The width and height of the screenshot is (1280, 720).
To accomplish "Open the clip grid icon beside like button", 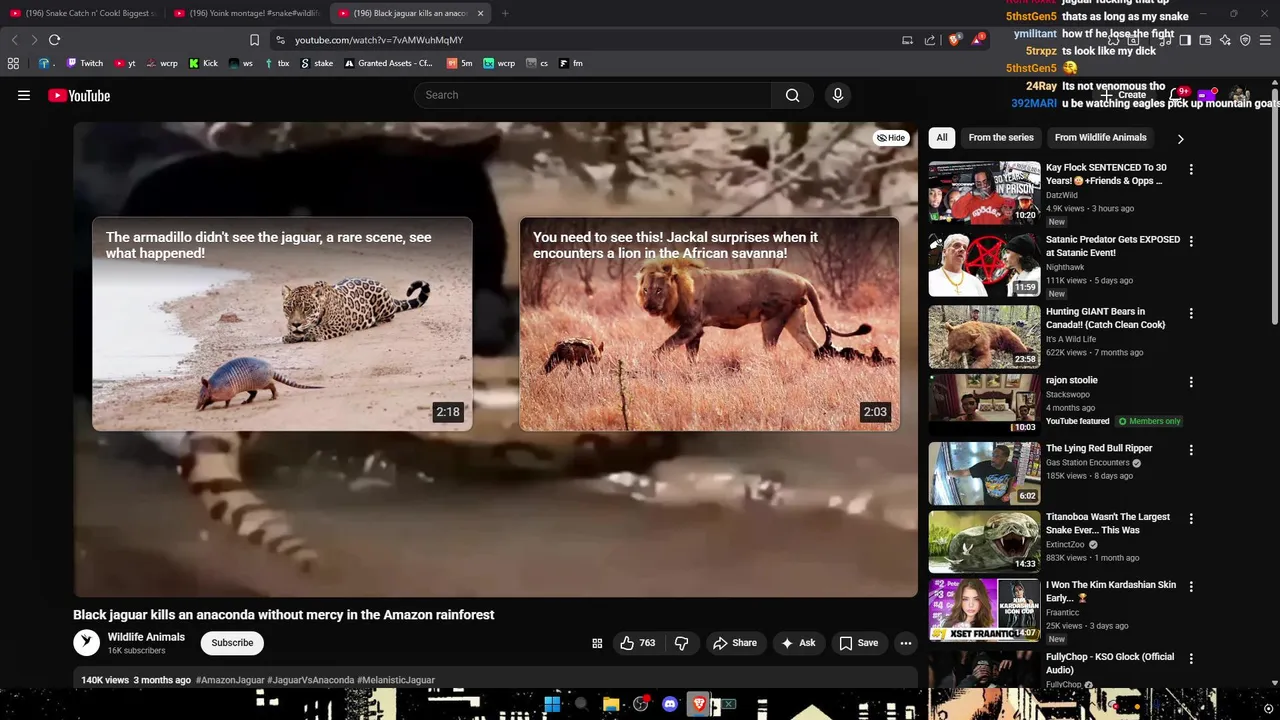I will pyautogui.click(x=597, y=643).
